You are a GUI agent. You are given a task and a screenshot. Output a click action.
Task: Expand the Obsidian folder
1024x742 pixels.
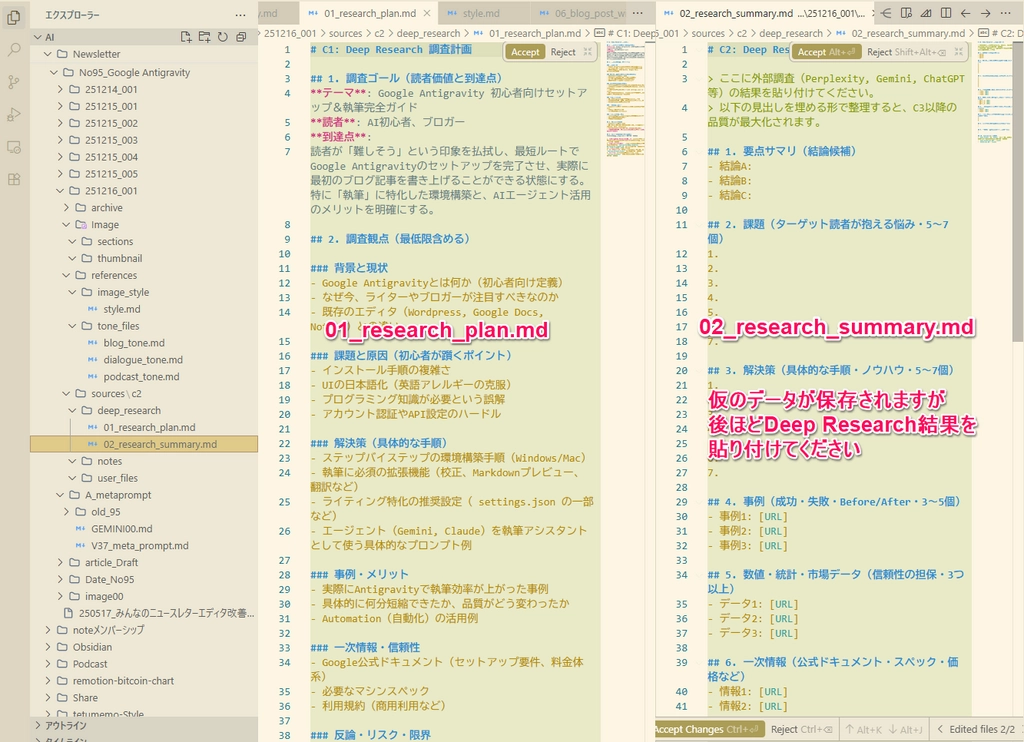point(48,647)
